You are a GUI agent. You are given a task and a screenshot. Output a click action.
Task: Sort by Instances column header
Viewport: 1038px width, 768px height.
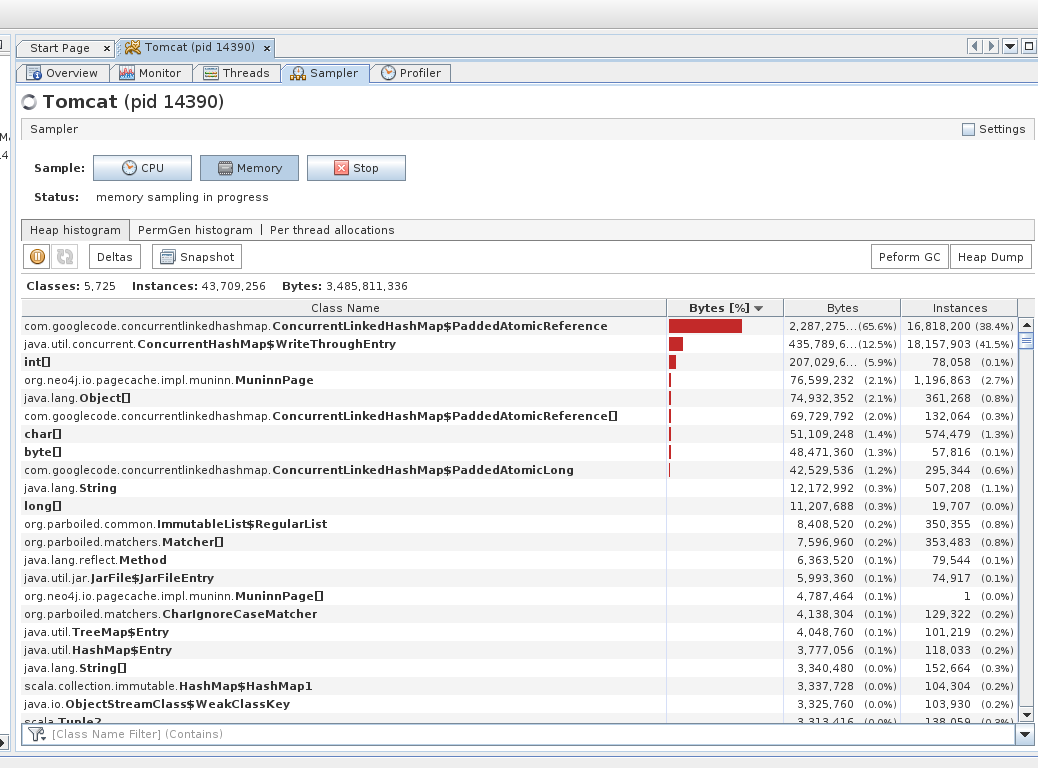pos(959,308)
